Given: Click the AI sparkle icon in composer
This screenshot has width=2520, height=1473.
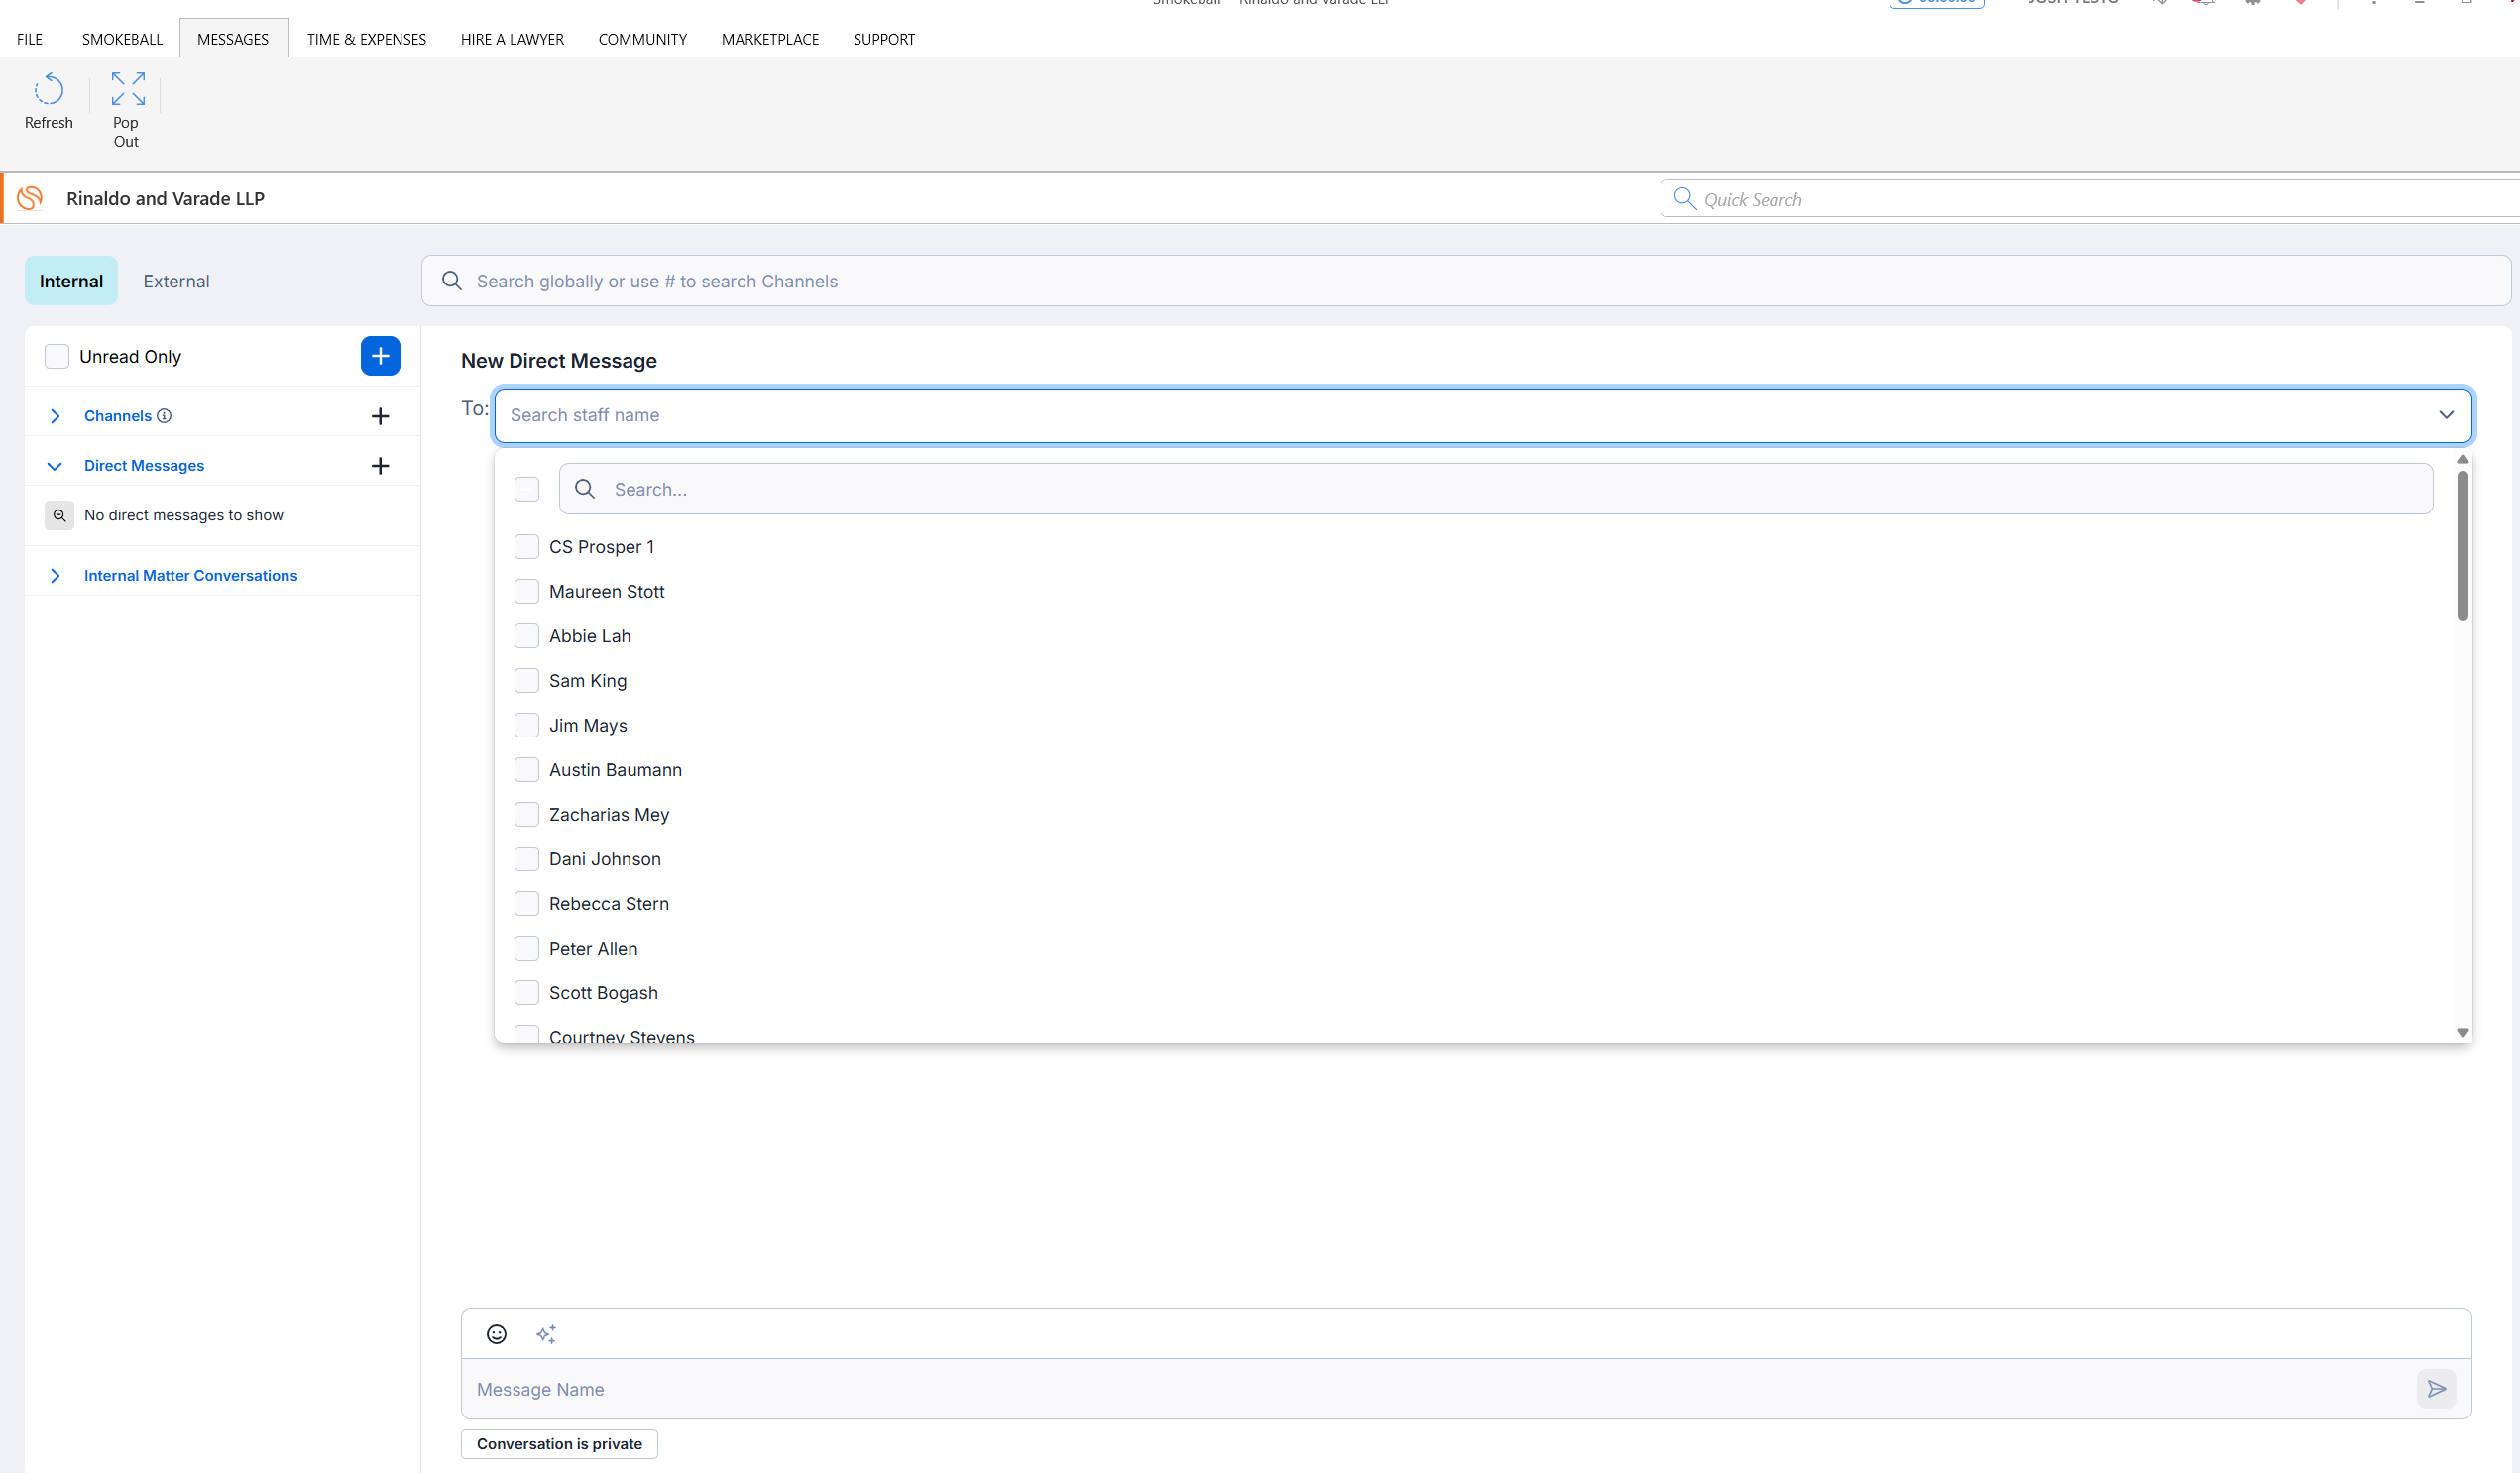Looking at the screenshot, I should tap(546, 1334).
